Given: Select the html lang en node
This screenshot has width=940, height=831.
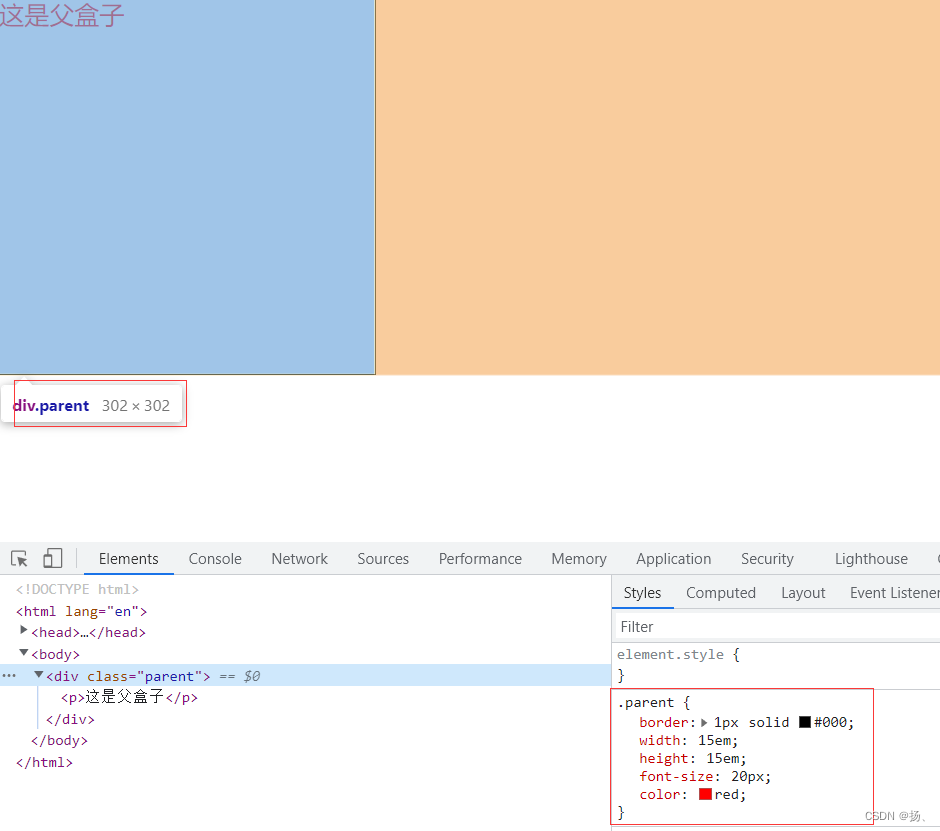Looking at the screenshot, I should pyautogui.click(x=82, y=611).
